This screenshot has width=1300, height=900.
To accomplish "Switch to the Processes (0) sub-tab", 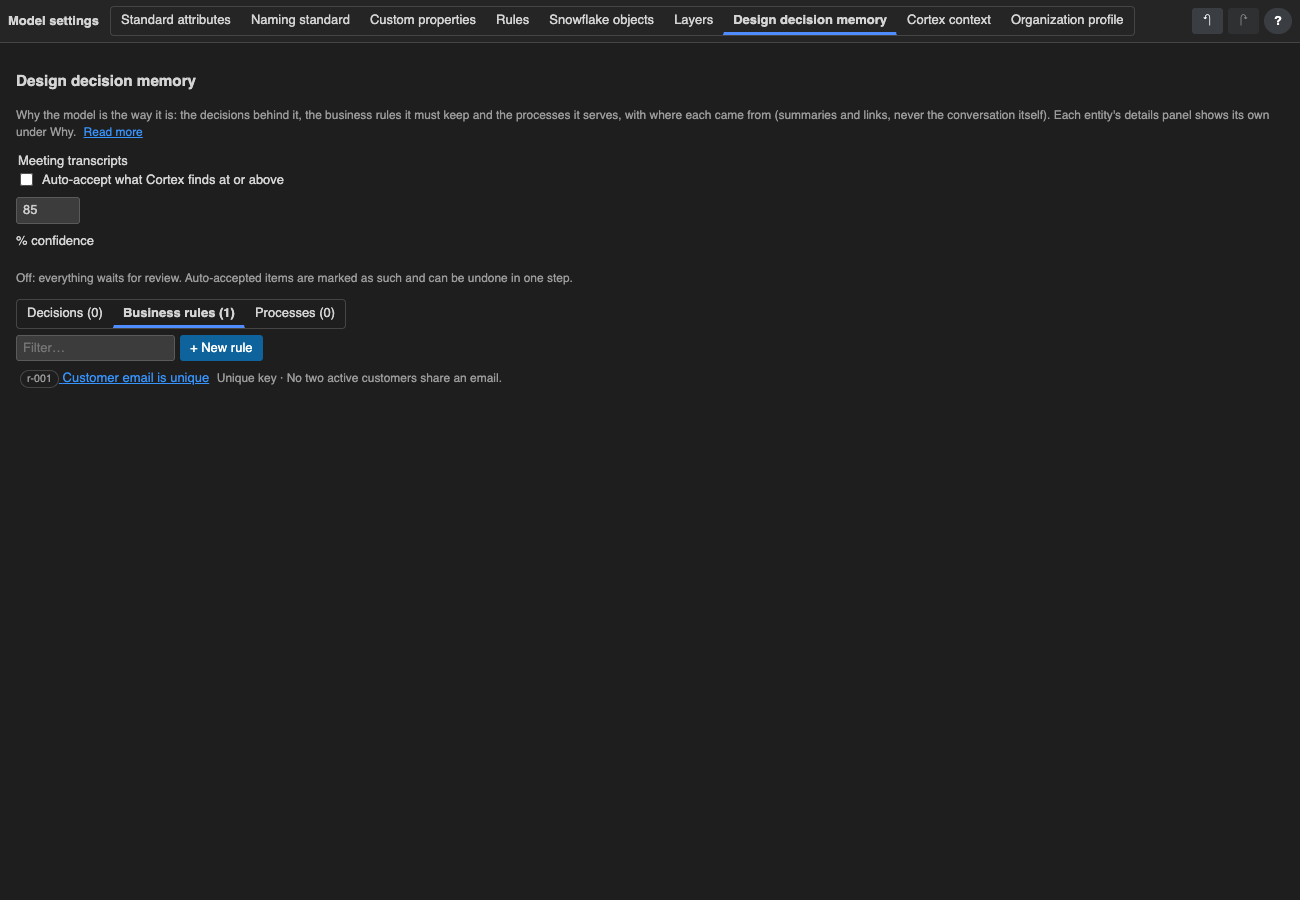I will [x=295, y=313].
